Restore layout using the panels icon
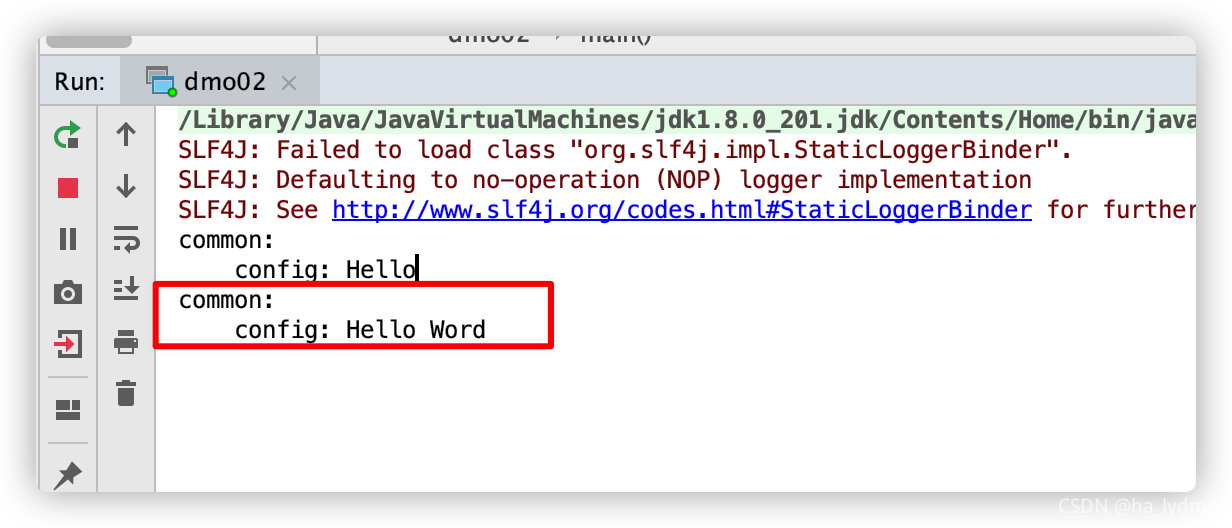This screenshot has width=1232, height=528. [x=67, y=409]
